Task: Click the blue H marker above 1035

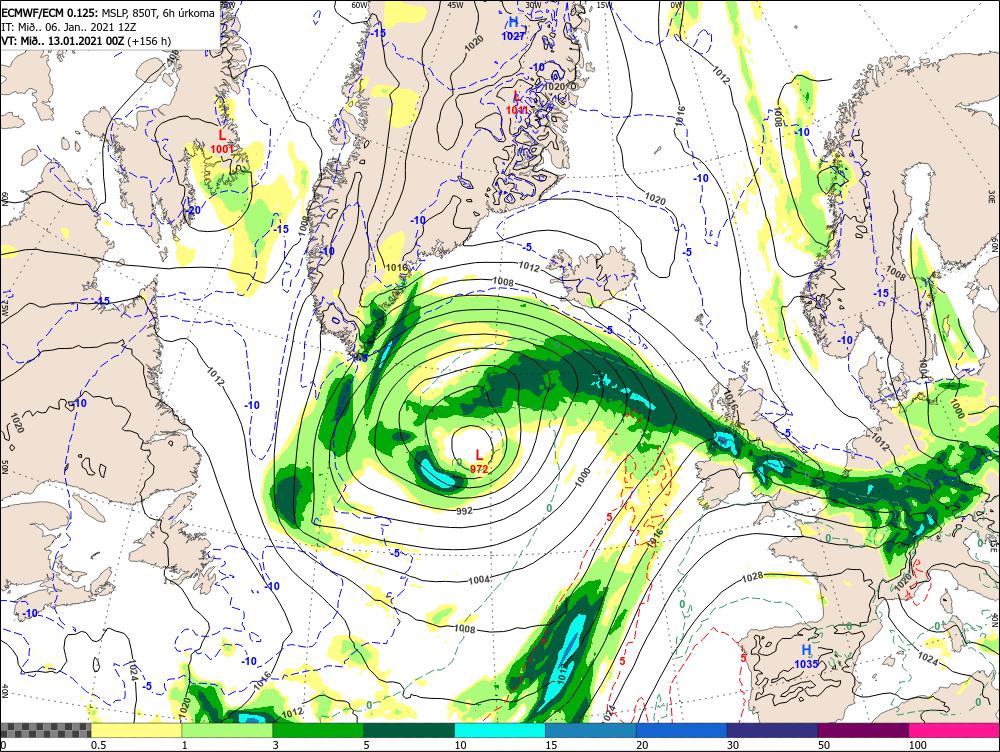Action: pos(806,649)
